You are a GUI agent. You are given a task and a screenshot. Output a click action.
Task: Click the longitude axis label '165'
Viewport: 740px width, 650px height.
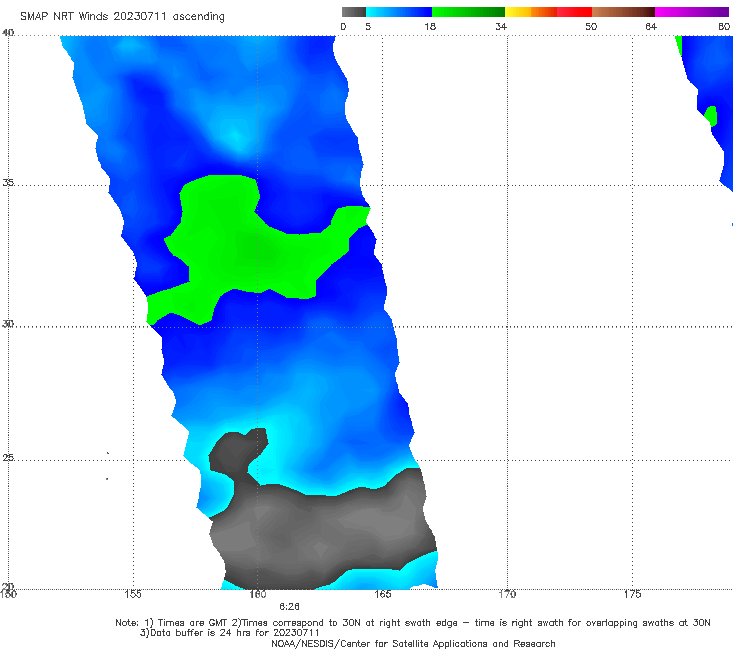point(382,594)
